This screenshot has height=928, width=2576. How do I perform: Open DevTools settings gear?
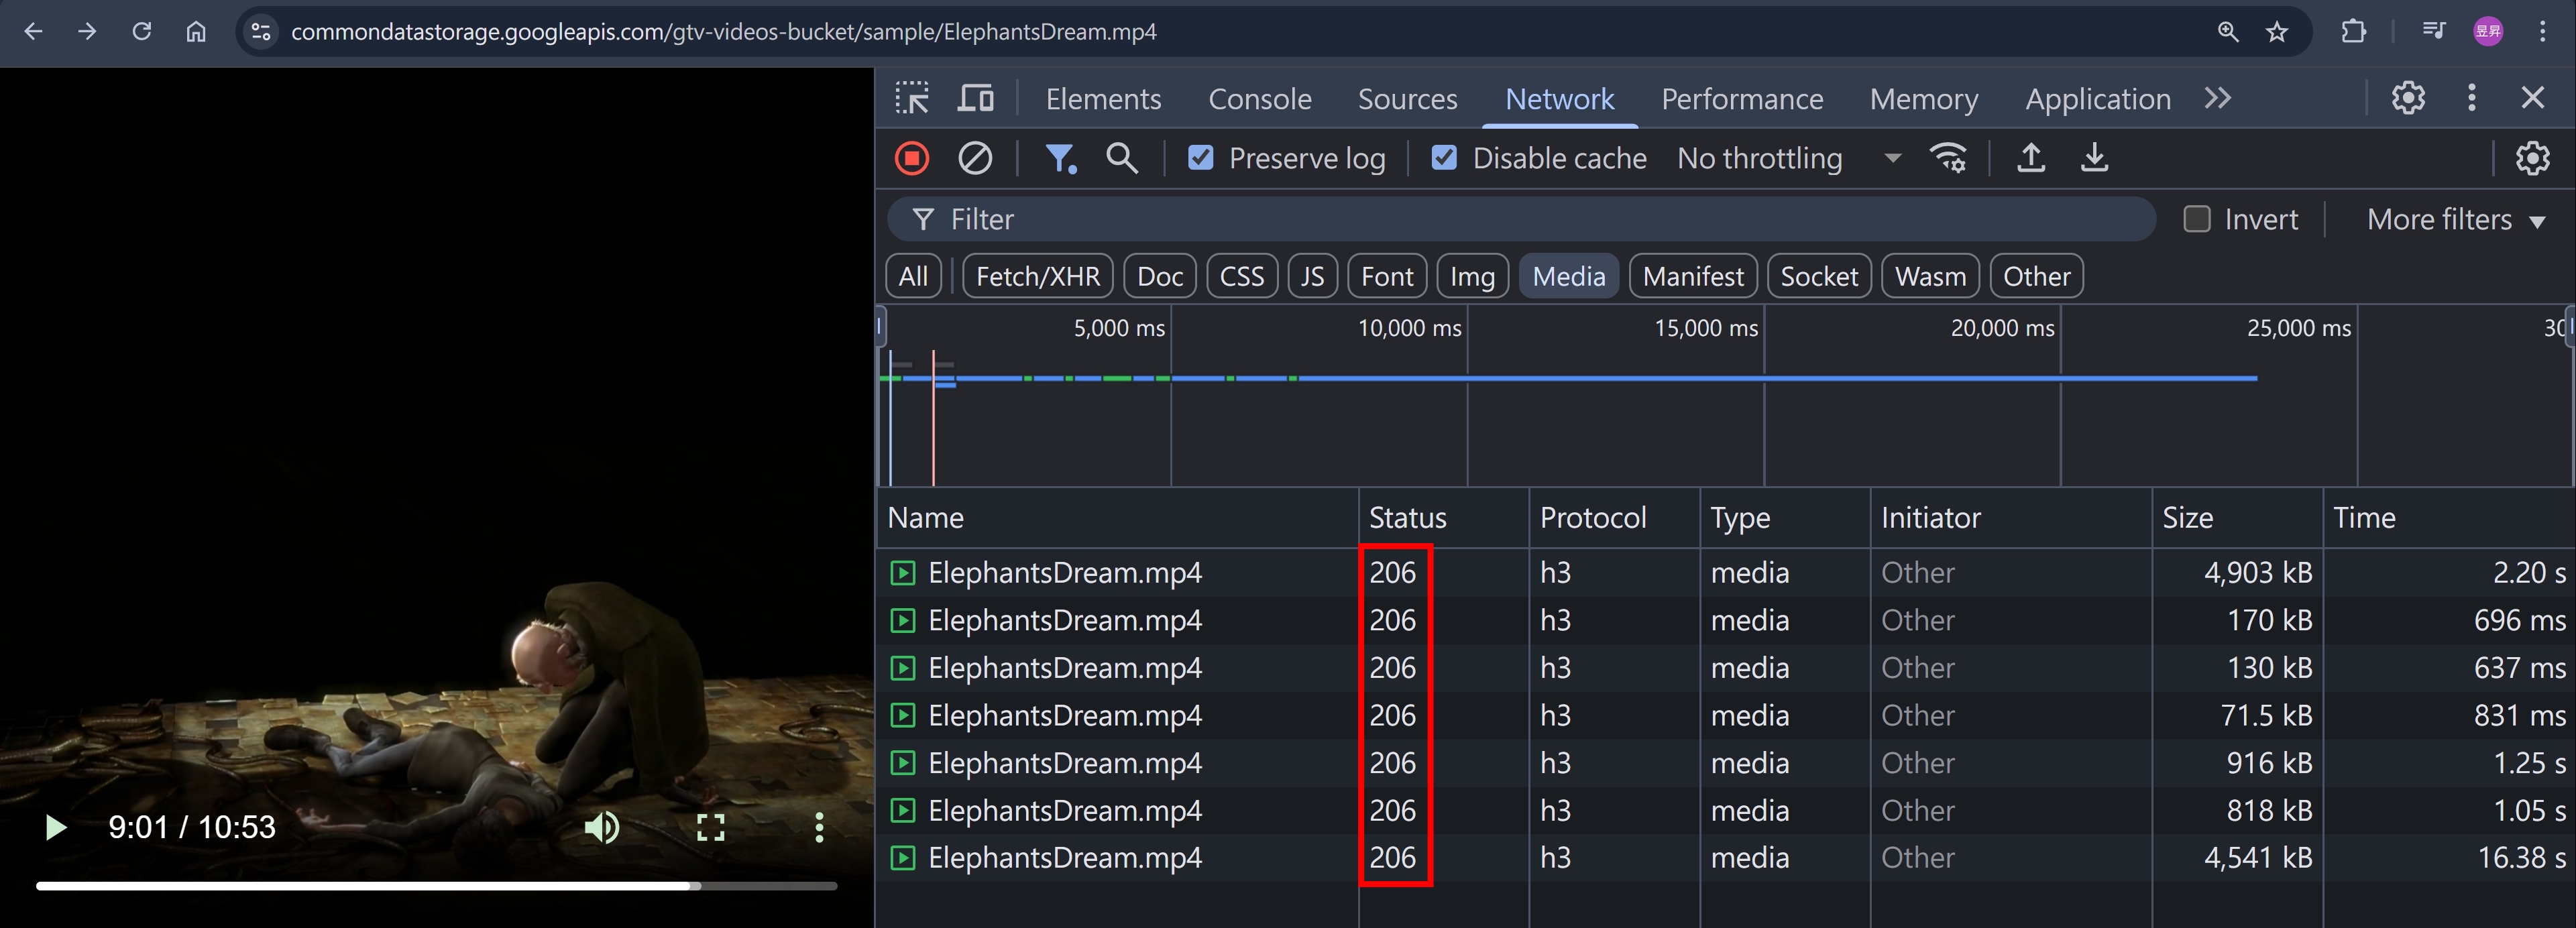(2408, 98)
